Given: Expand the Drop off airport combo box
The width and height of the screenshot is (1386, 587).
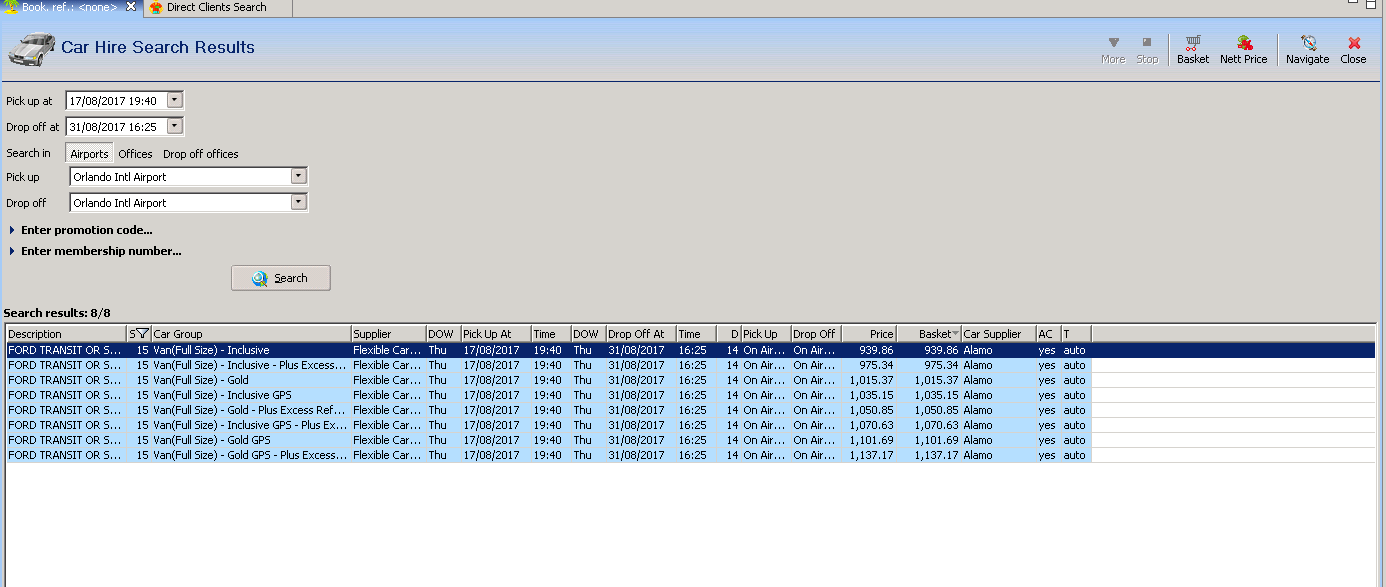Looking at the screenshot, I should click(298, 202).
